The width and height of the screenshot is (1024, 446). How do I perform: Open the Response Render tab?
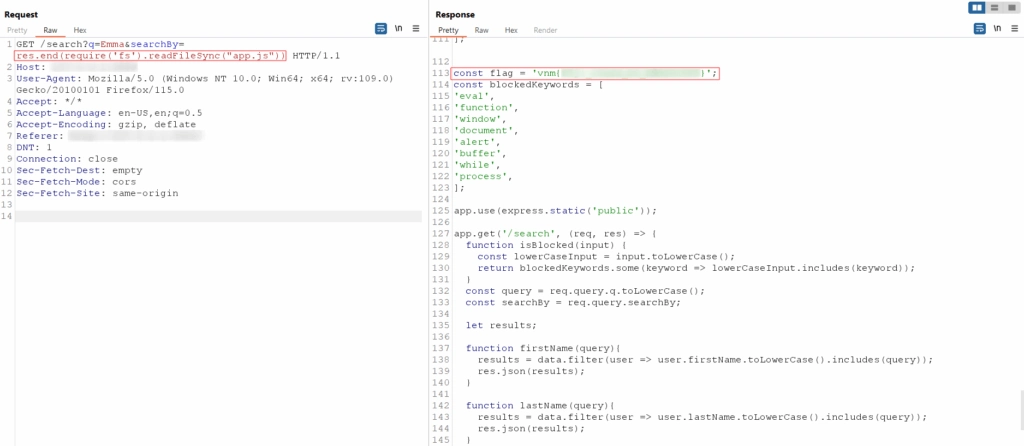pyautogui.click(x=545, y=31)
